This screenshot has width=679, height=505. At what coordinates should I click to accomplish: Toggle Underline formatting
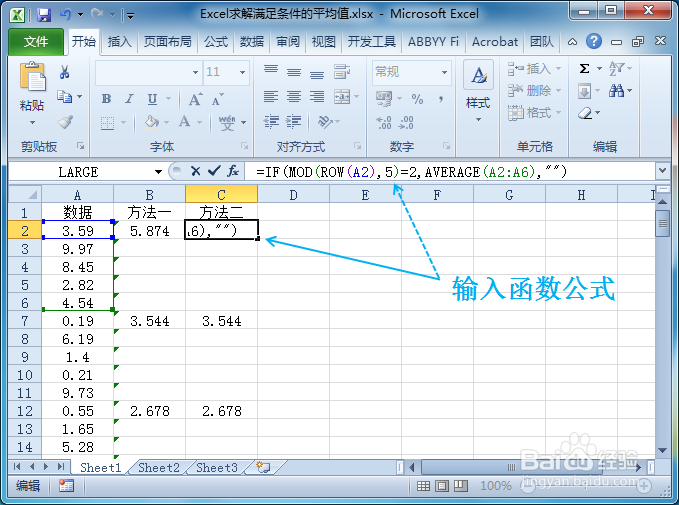coord(152,99)
